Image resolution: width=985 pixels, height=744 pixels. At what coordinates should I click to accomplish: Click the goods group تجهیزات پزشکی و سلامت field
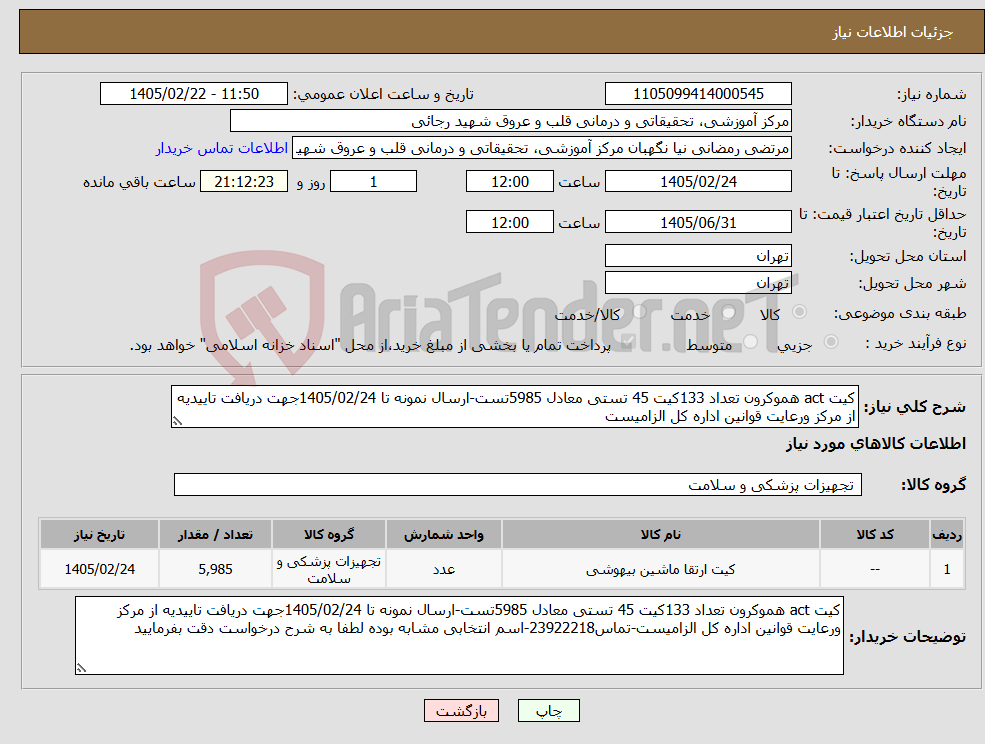tap(518, 484)
